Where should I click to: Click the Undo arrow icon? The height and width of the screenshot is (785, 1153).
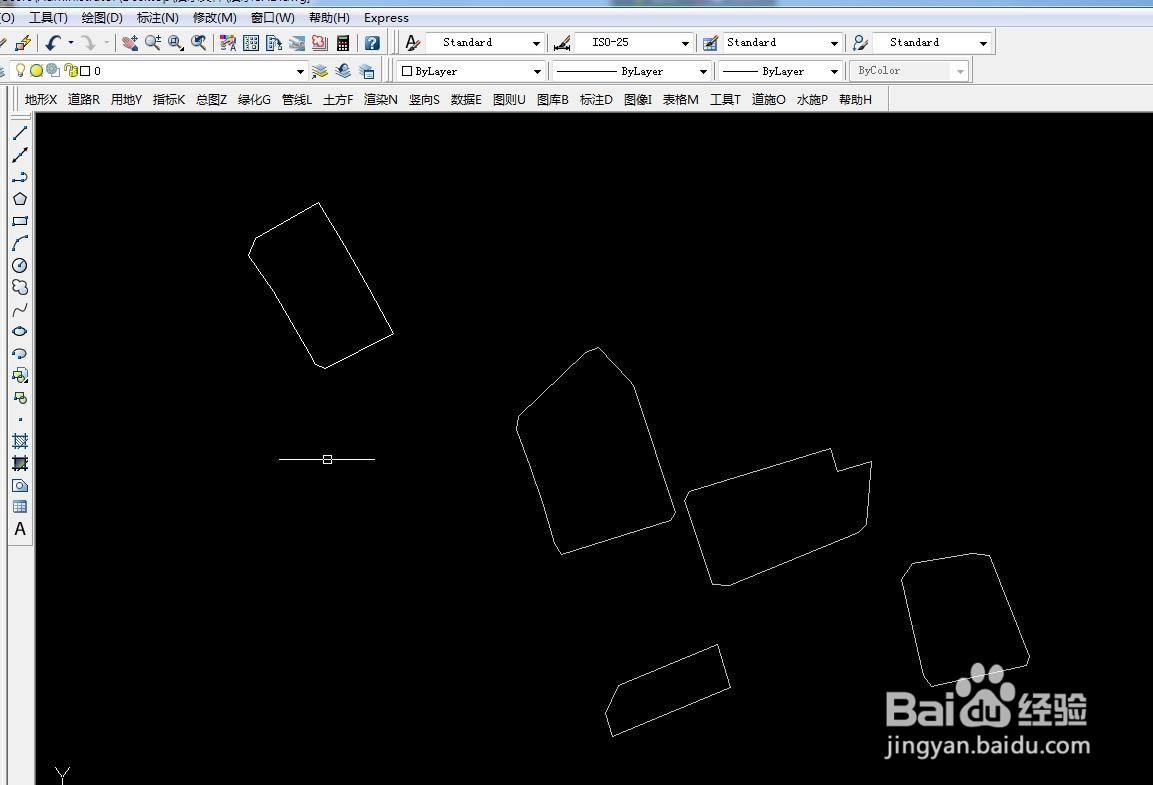click(53, 43)
